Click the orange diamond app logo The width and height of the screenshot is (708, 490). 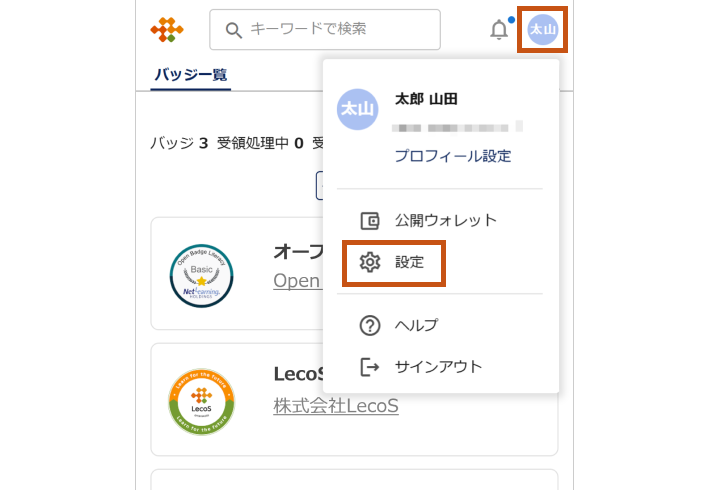(167, 30)
